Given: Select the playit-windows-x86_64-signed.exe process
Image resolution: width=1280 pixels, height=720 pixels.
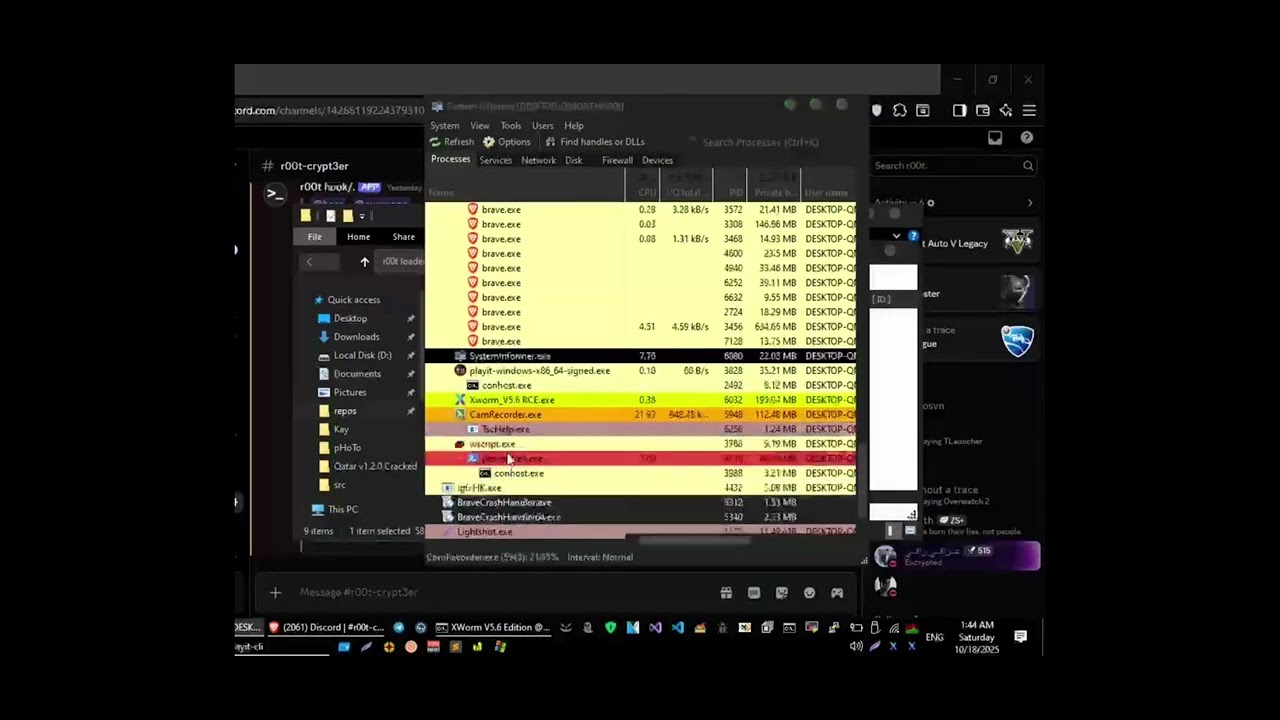Looking at the screenshot, I should pyautogui.click(x=641, y=371).
